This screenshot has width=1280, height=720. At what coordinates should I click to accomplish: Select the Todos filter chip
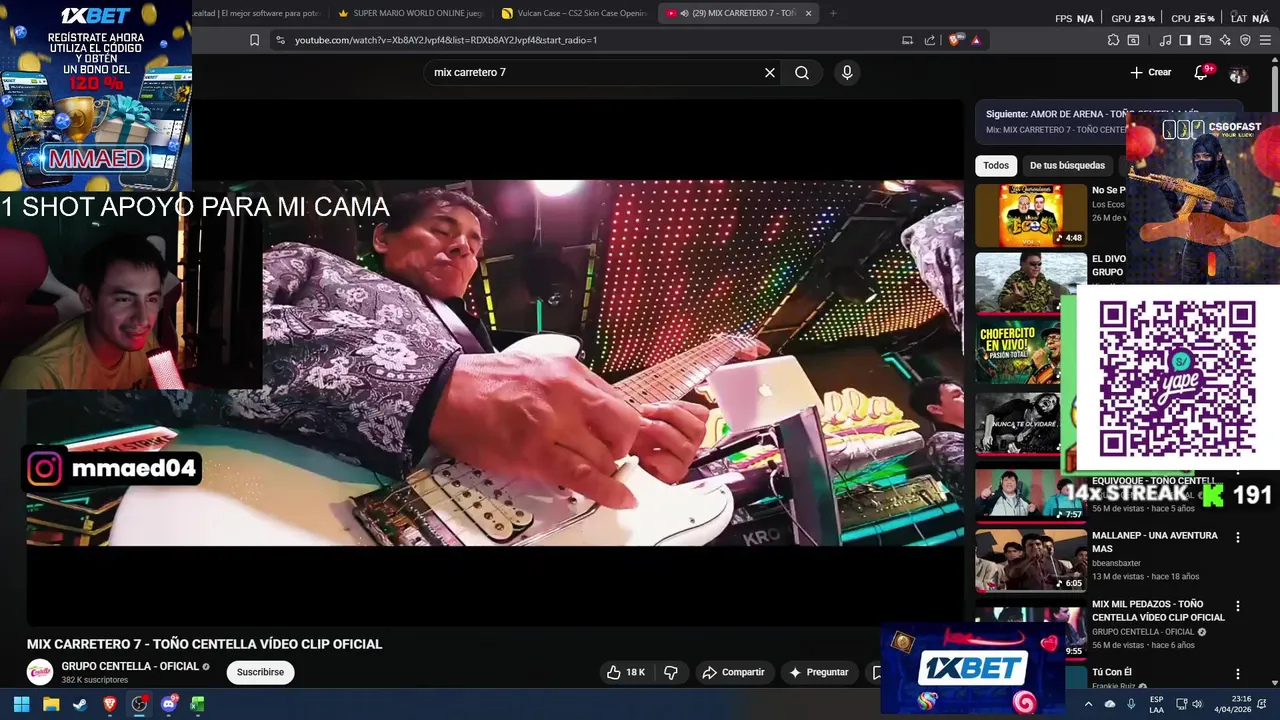point(996,165)
